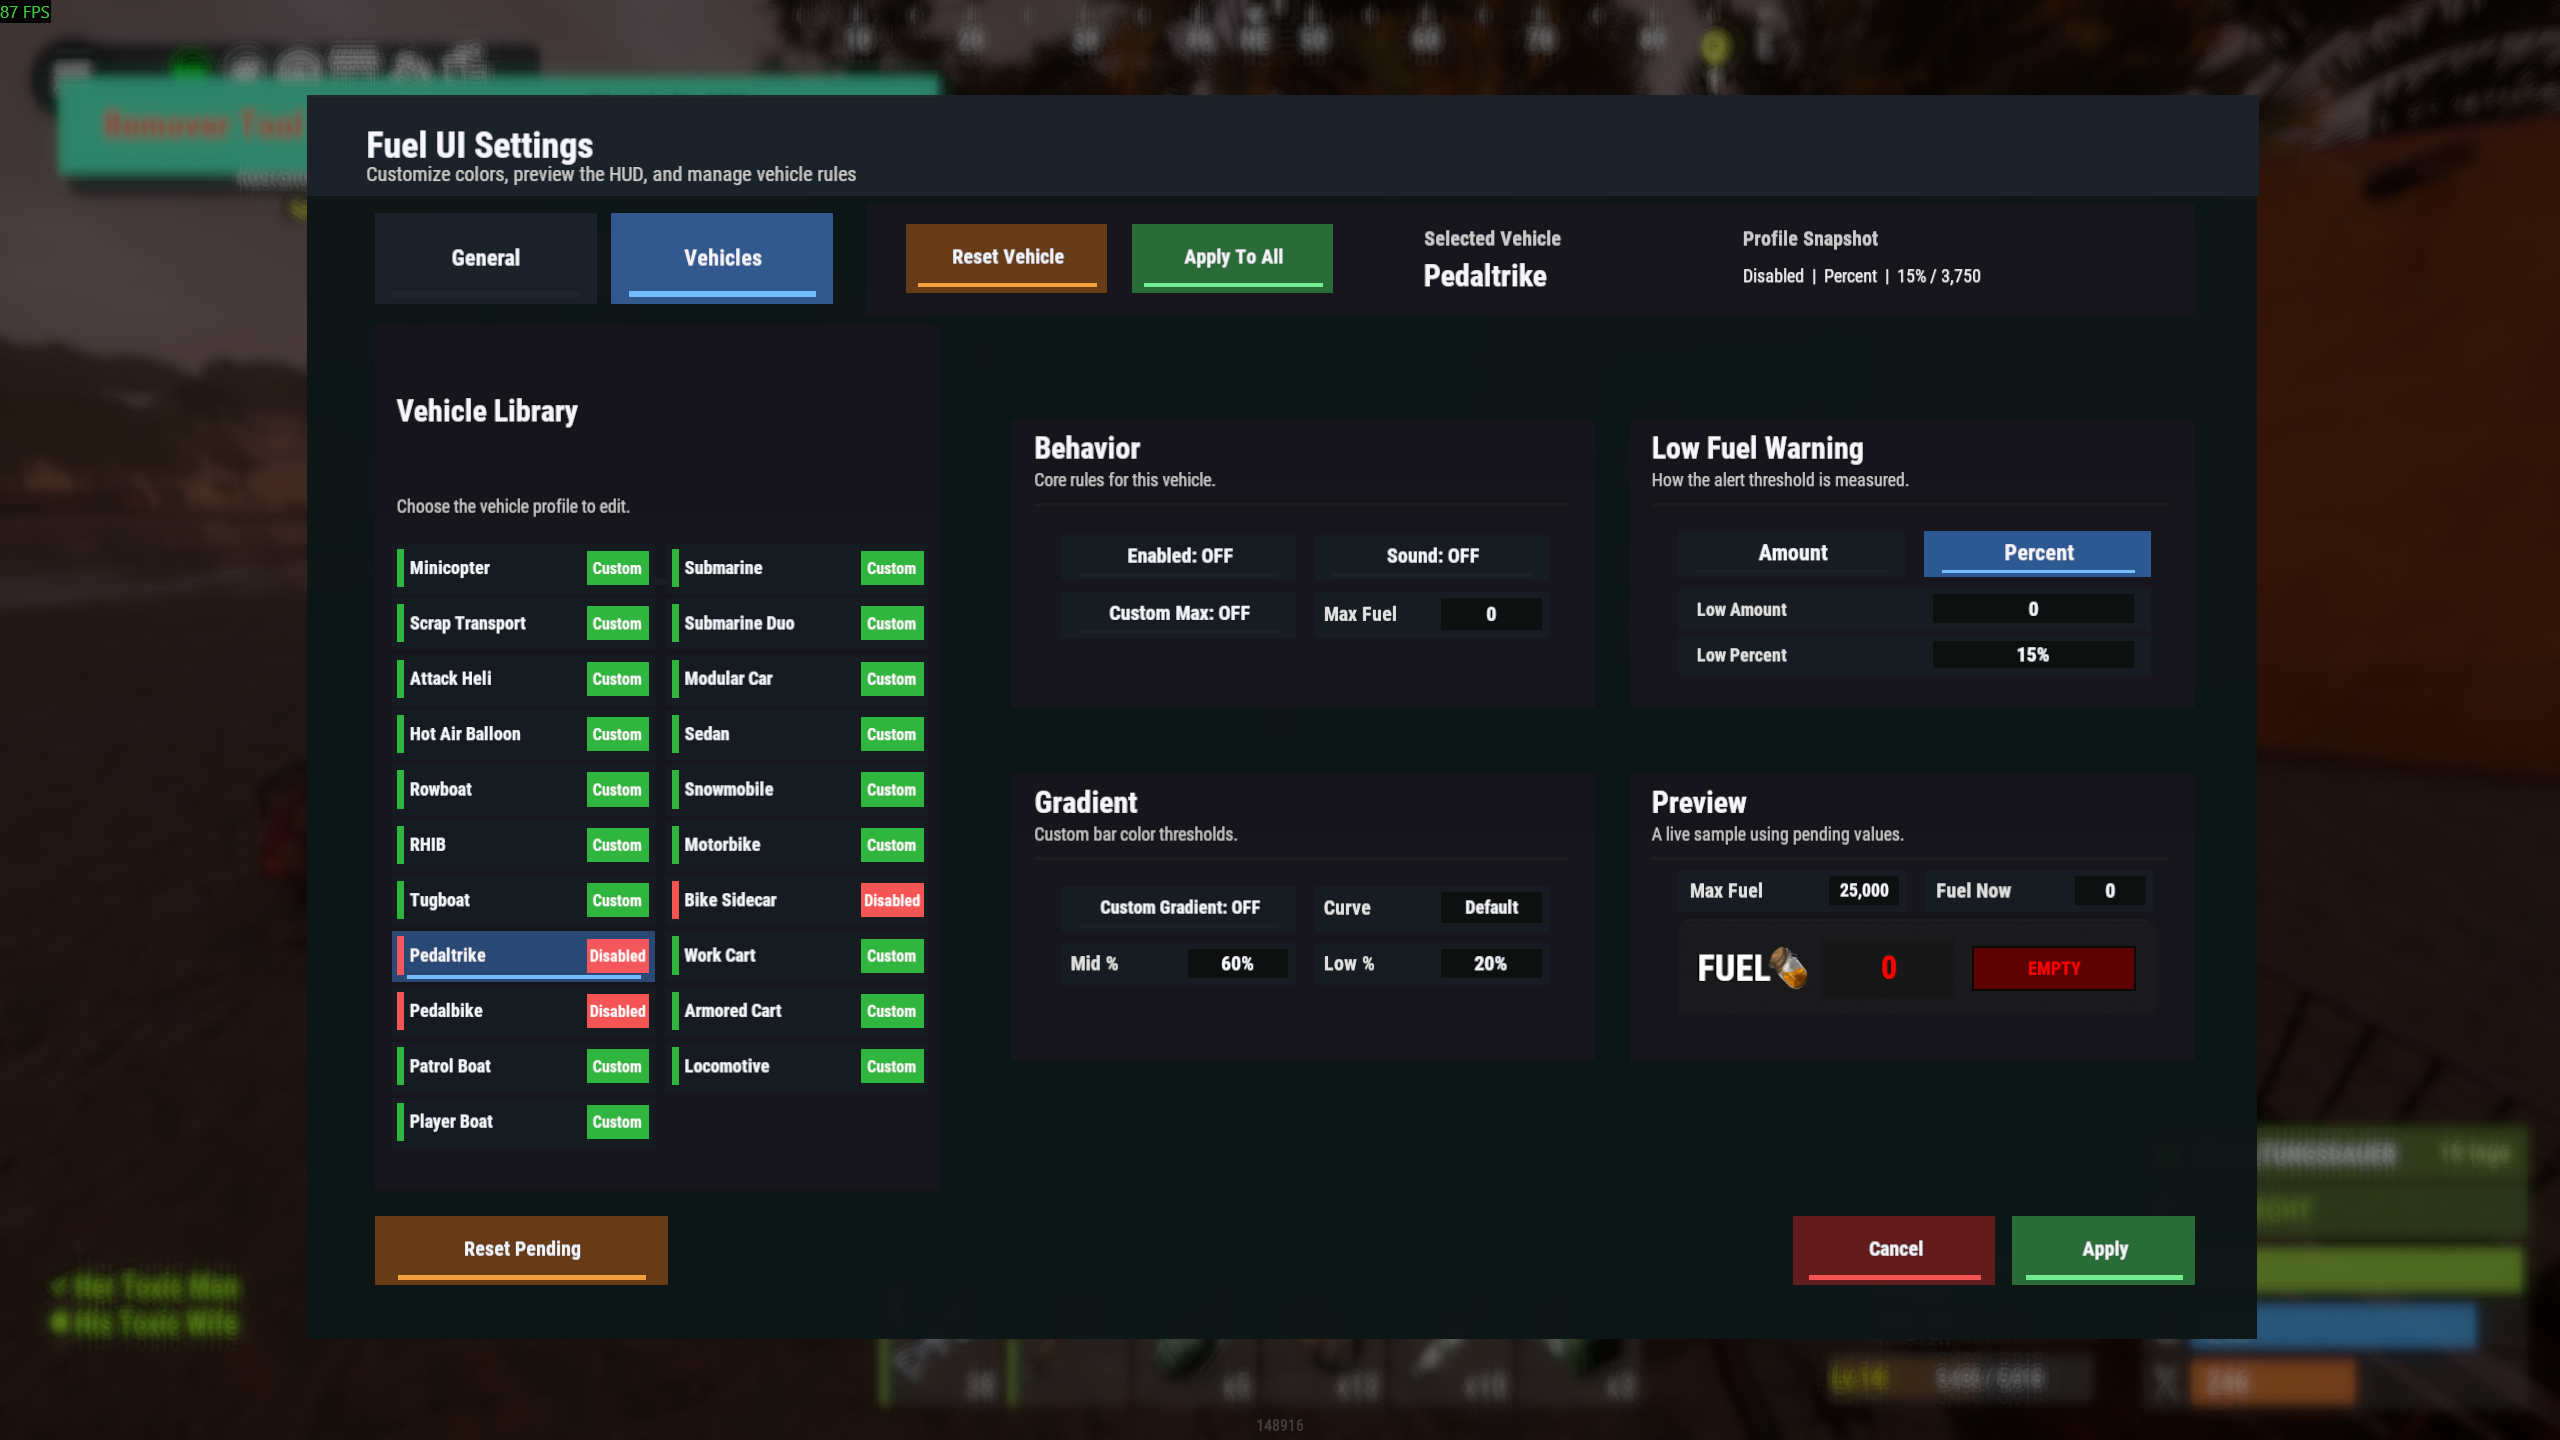
Task: Click the fuel canister icon in Preview
Action: tap(1788, 967)
